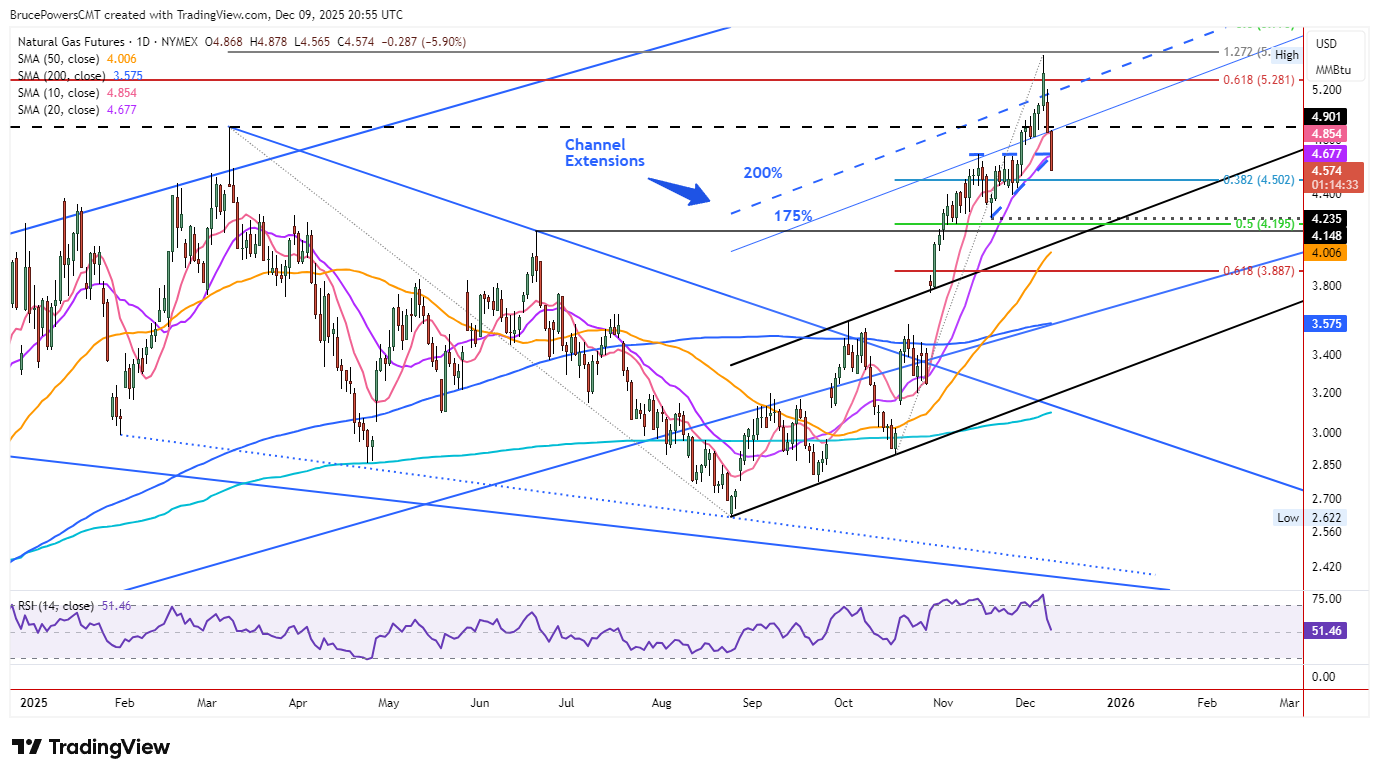Click the 4.148 price axis label
This screenshot has height=777, width=1379.
coord(1327,236)
